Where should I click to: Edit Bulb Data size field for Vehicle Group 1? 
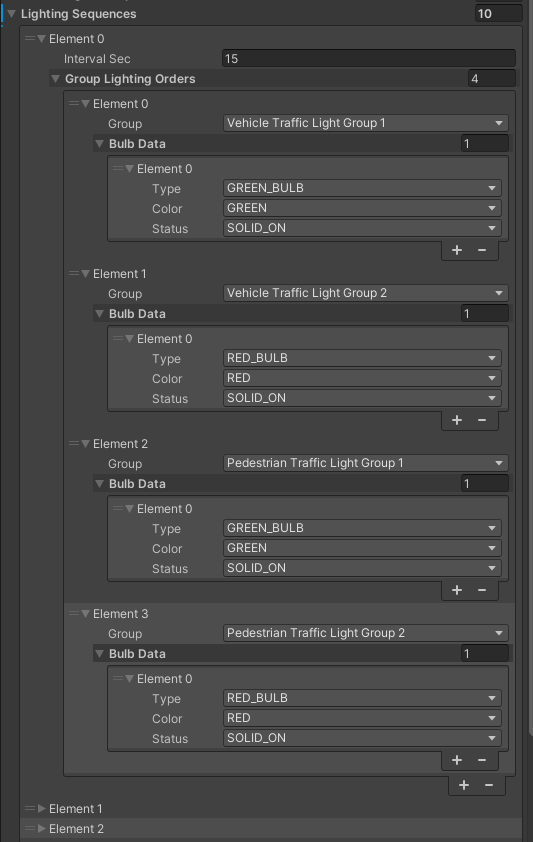[x=485, y=144]
